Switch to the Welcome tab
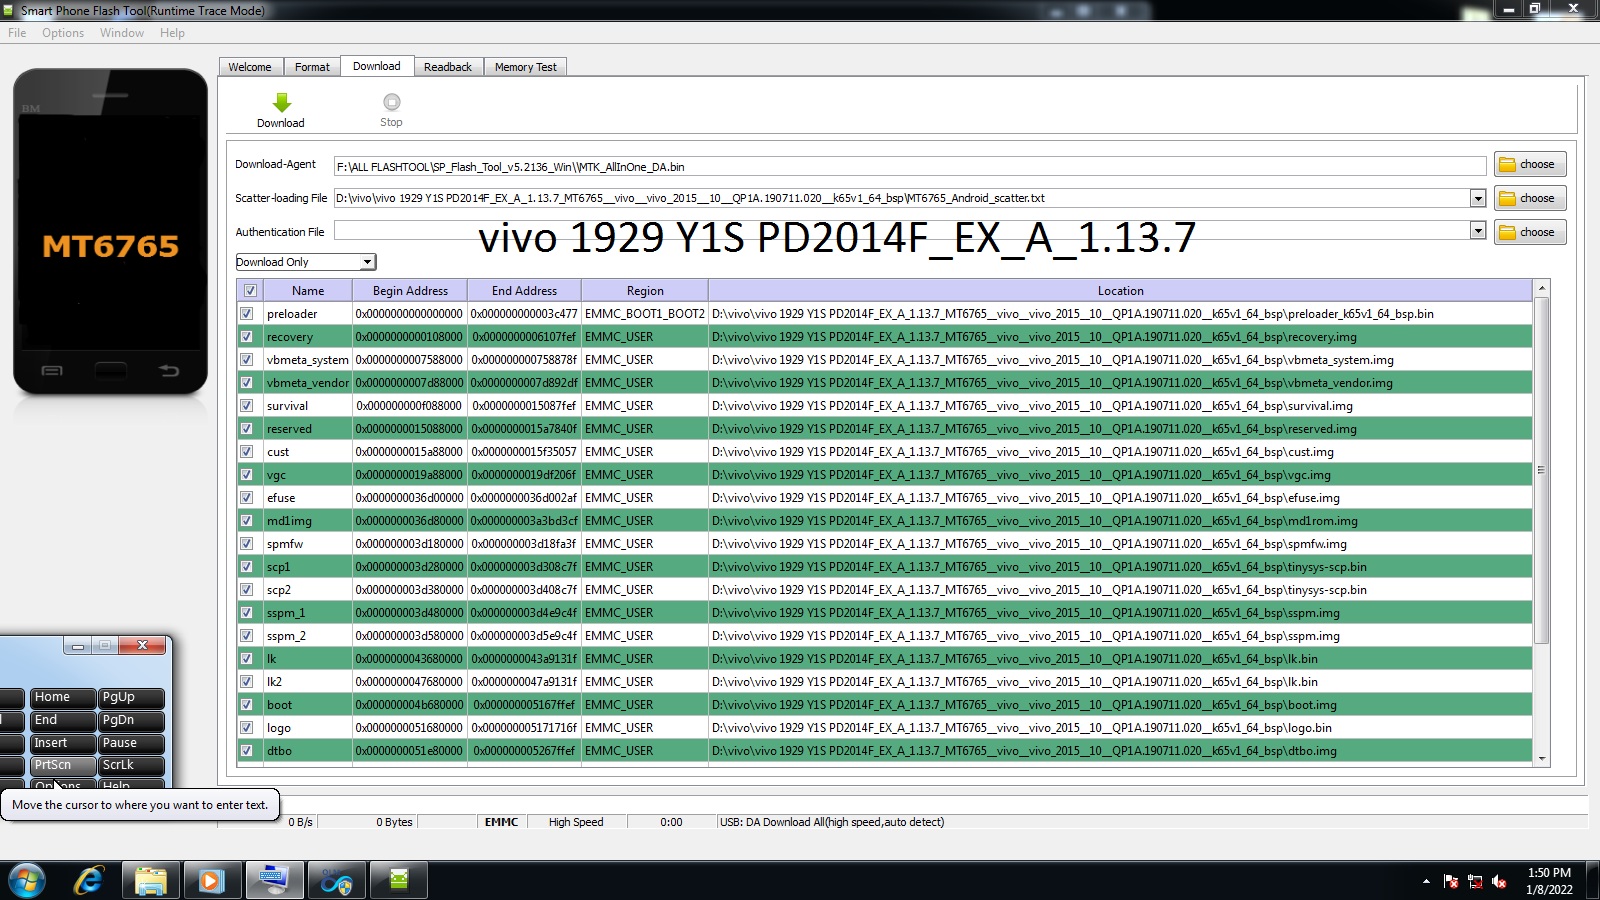The image size is (1600, 900). [x=250, y=67]
